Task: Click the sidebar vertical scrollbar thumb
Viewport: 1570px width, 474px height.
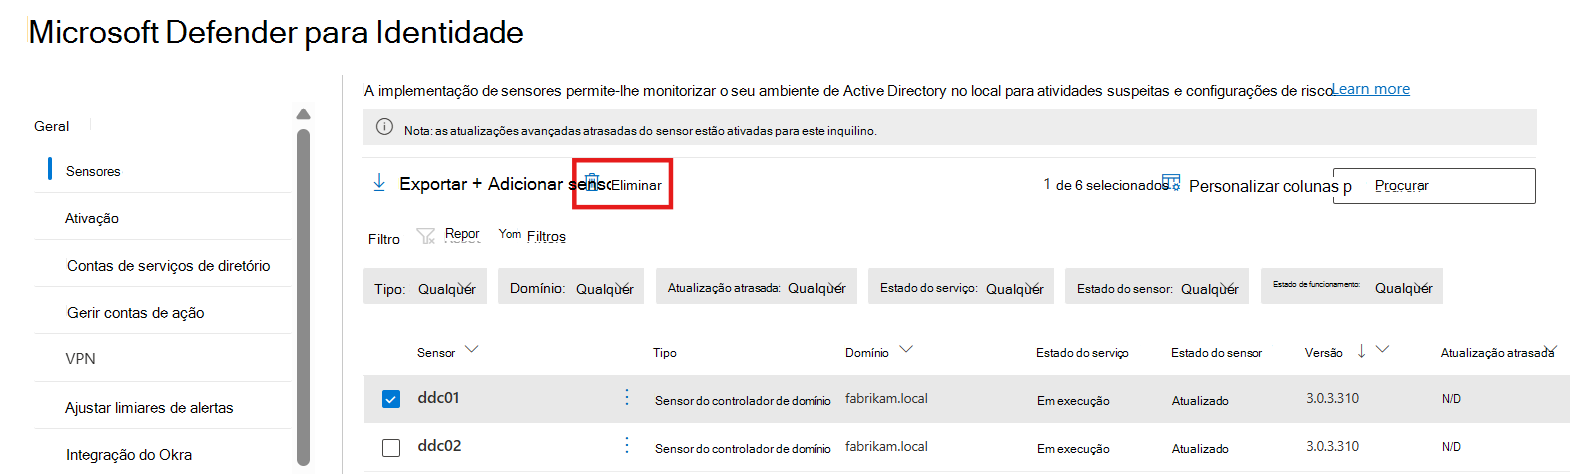Action: [304, 297]
